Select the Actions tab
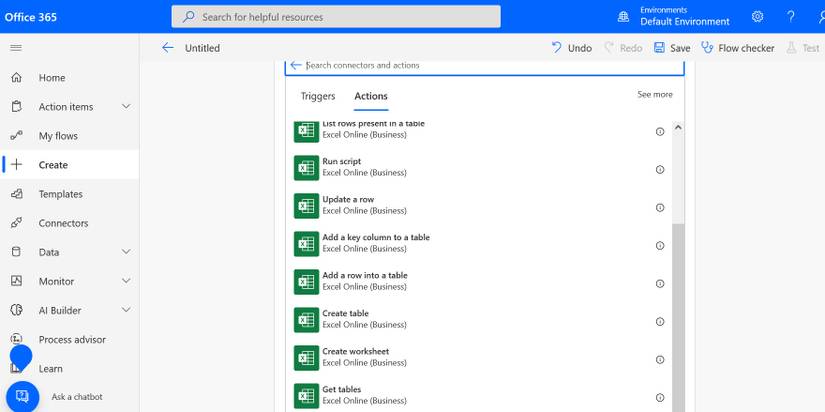 click(x=371, y=96)
